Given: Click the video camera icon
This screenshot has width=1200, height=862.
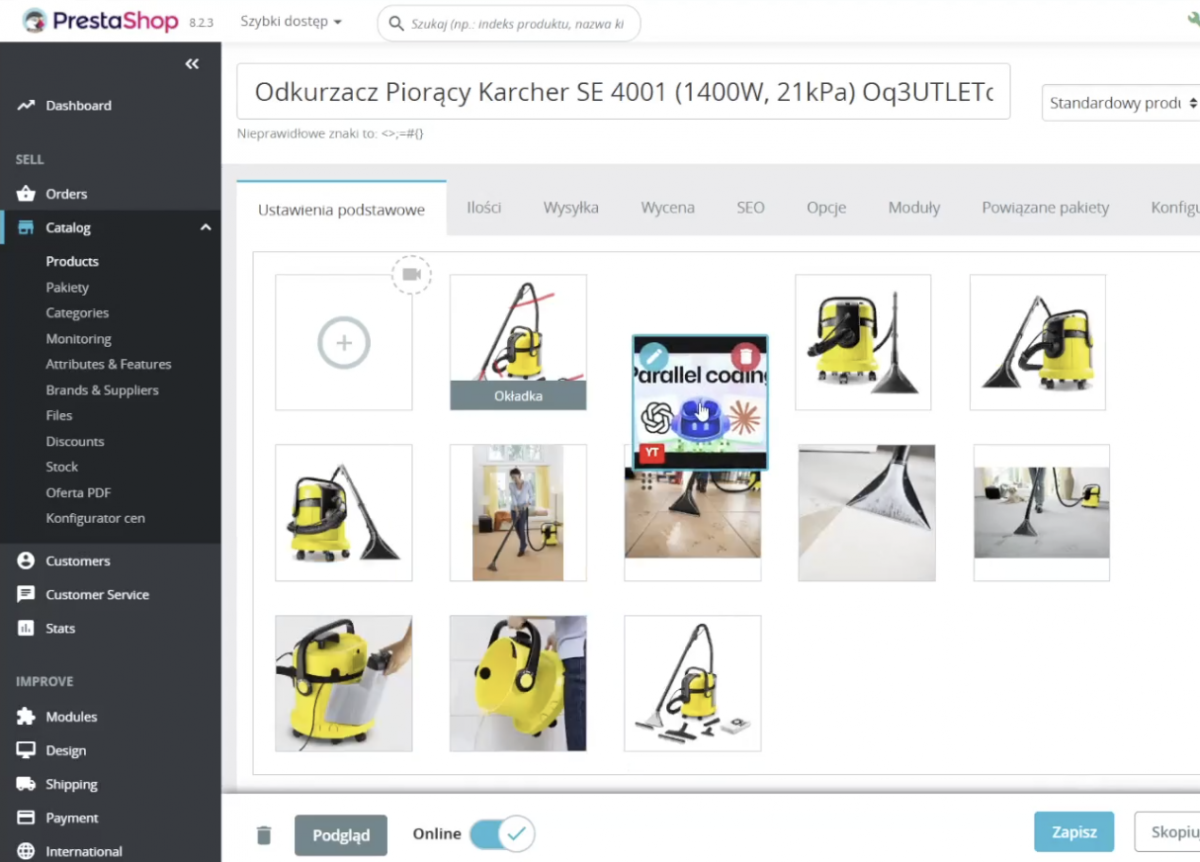Looking at the screenshot, I should pos(411,274).
